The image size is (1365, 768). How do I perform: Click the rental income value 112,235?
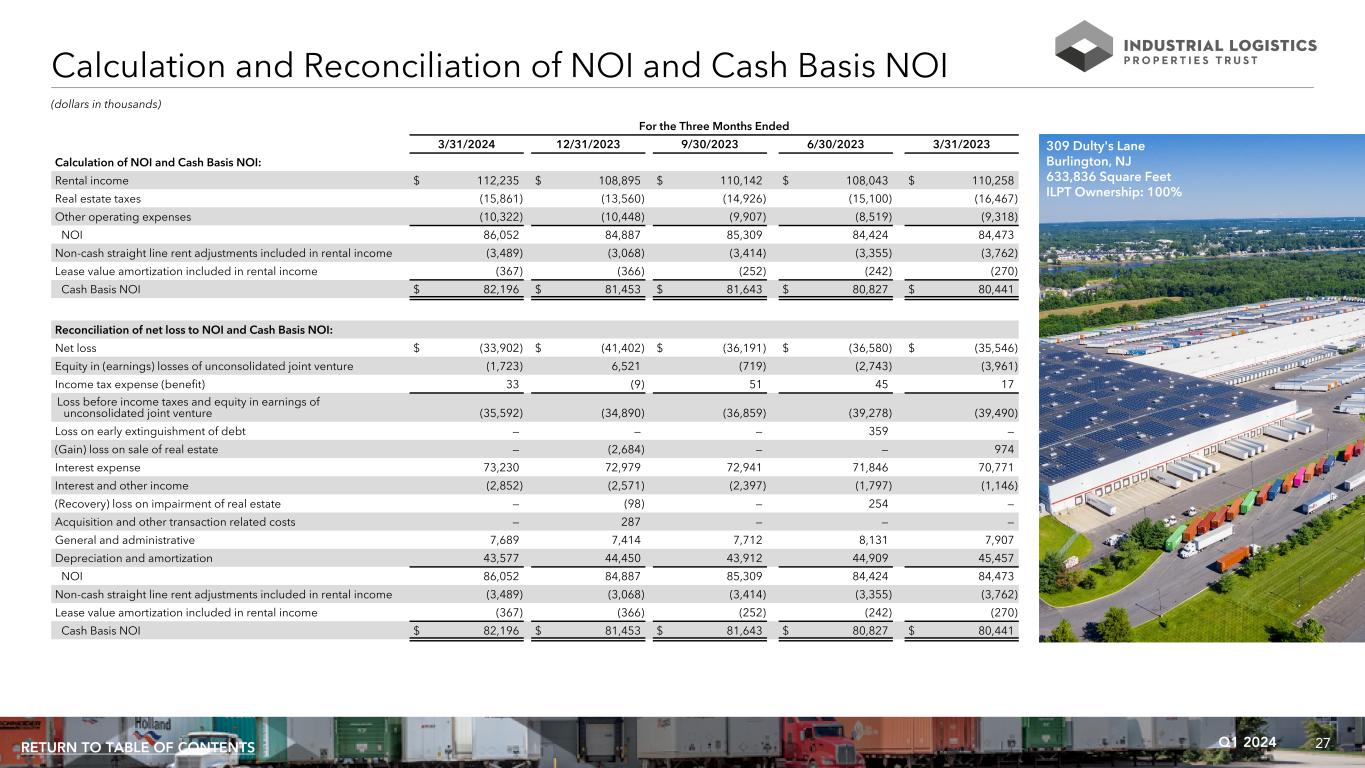(x=495, y=181)
